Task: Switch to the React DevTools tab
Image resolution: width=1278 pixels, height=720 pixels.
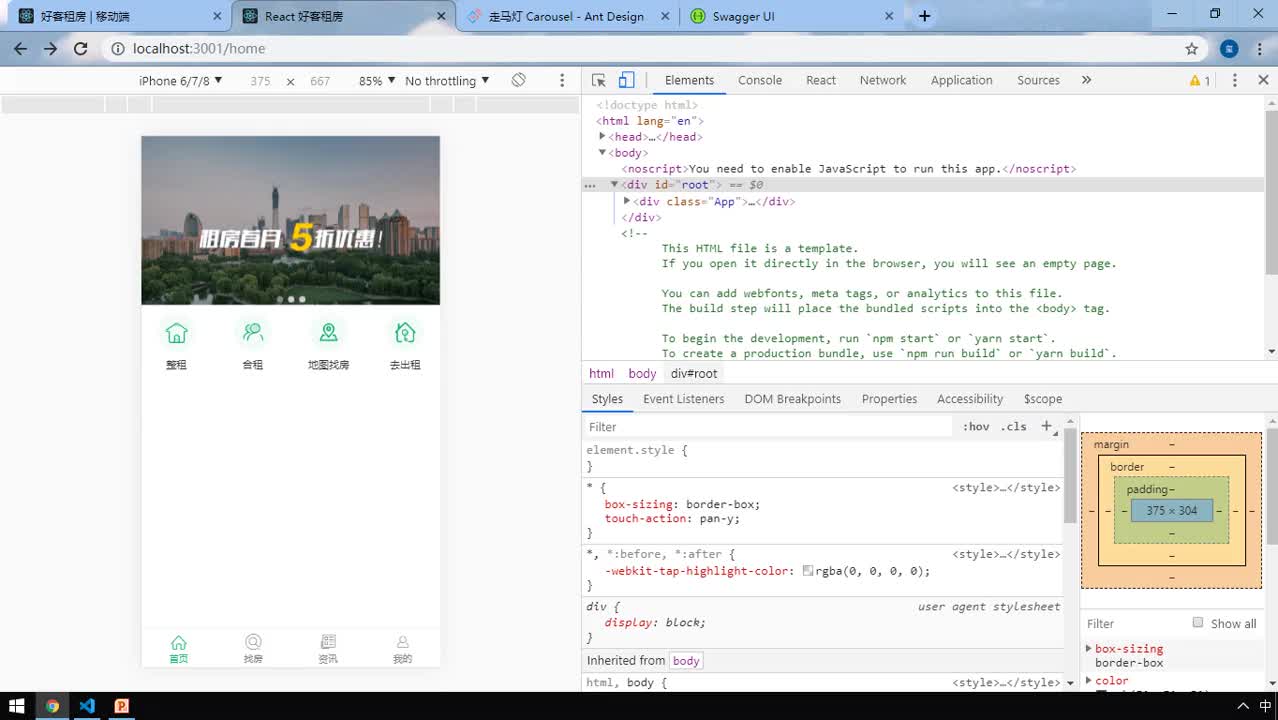Action: tap(821, 80)
